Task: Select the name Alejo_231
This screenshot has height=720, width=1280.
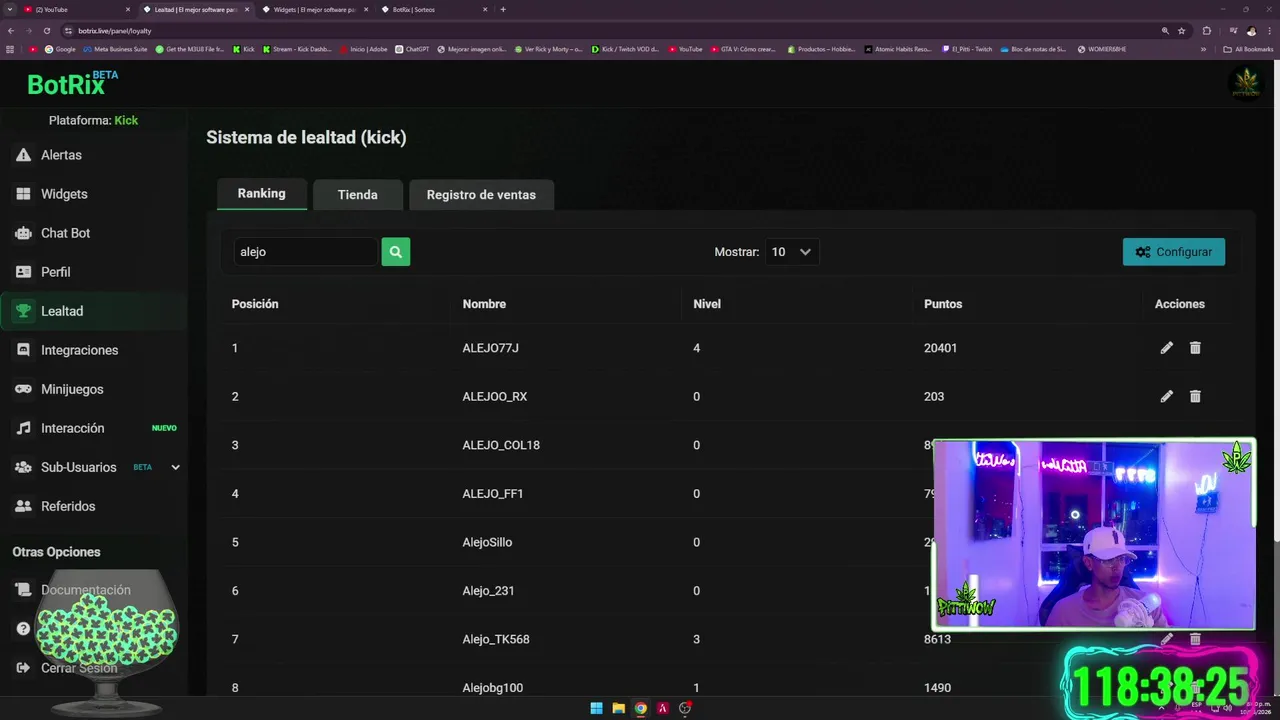Action: [x=488, y=591]
